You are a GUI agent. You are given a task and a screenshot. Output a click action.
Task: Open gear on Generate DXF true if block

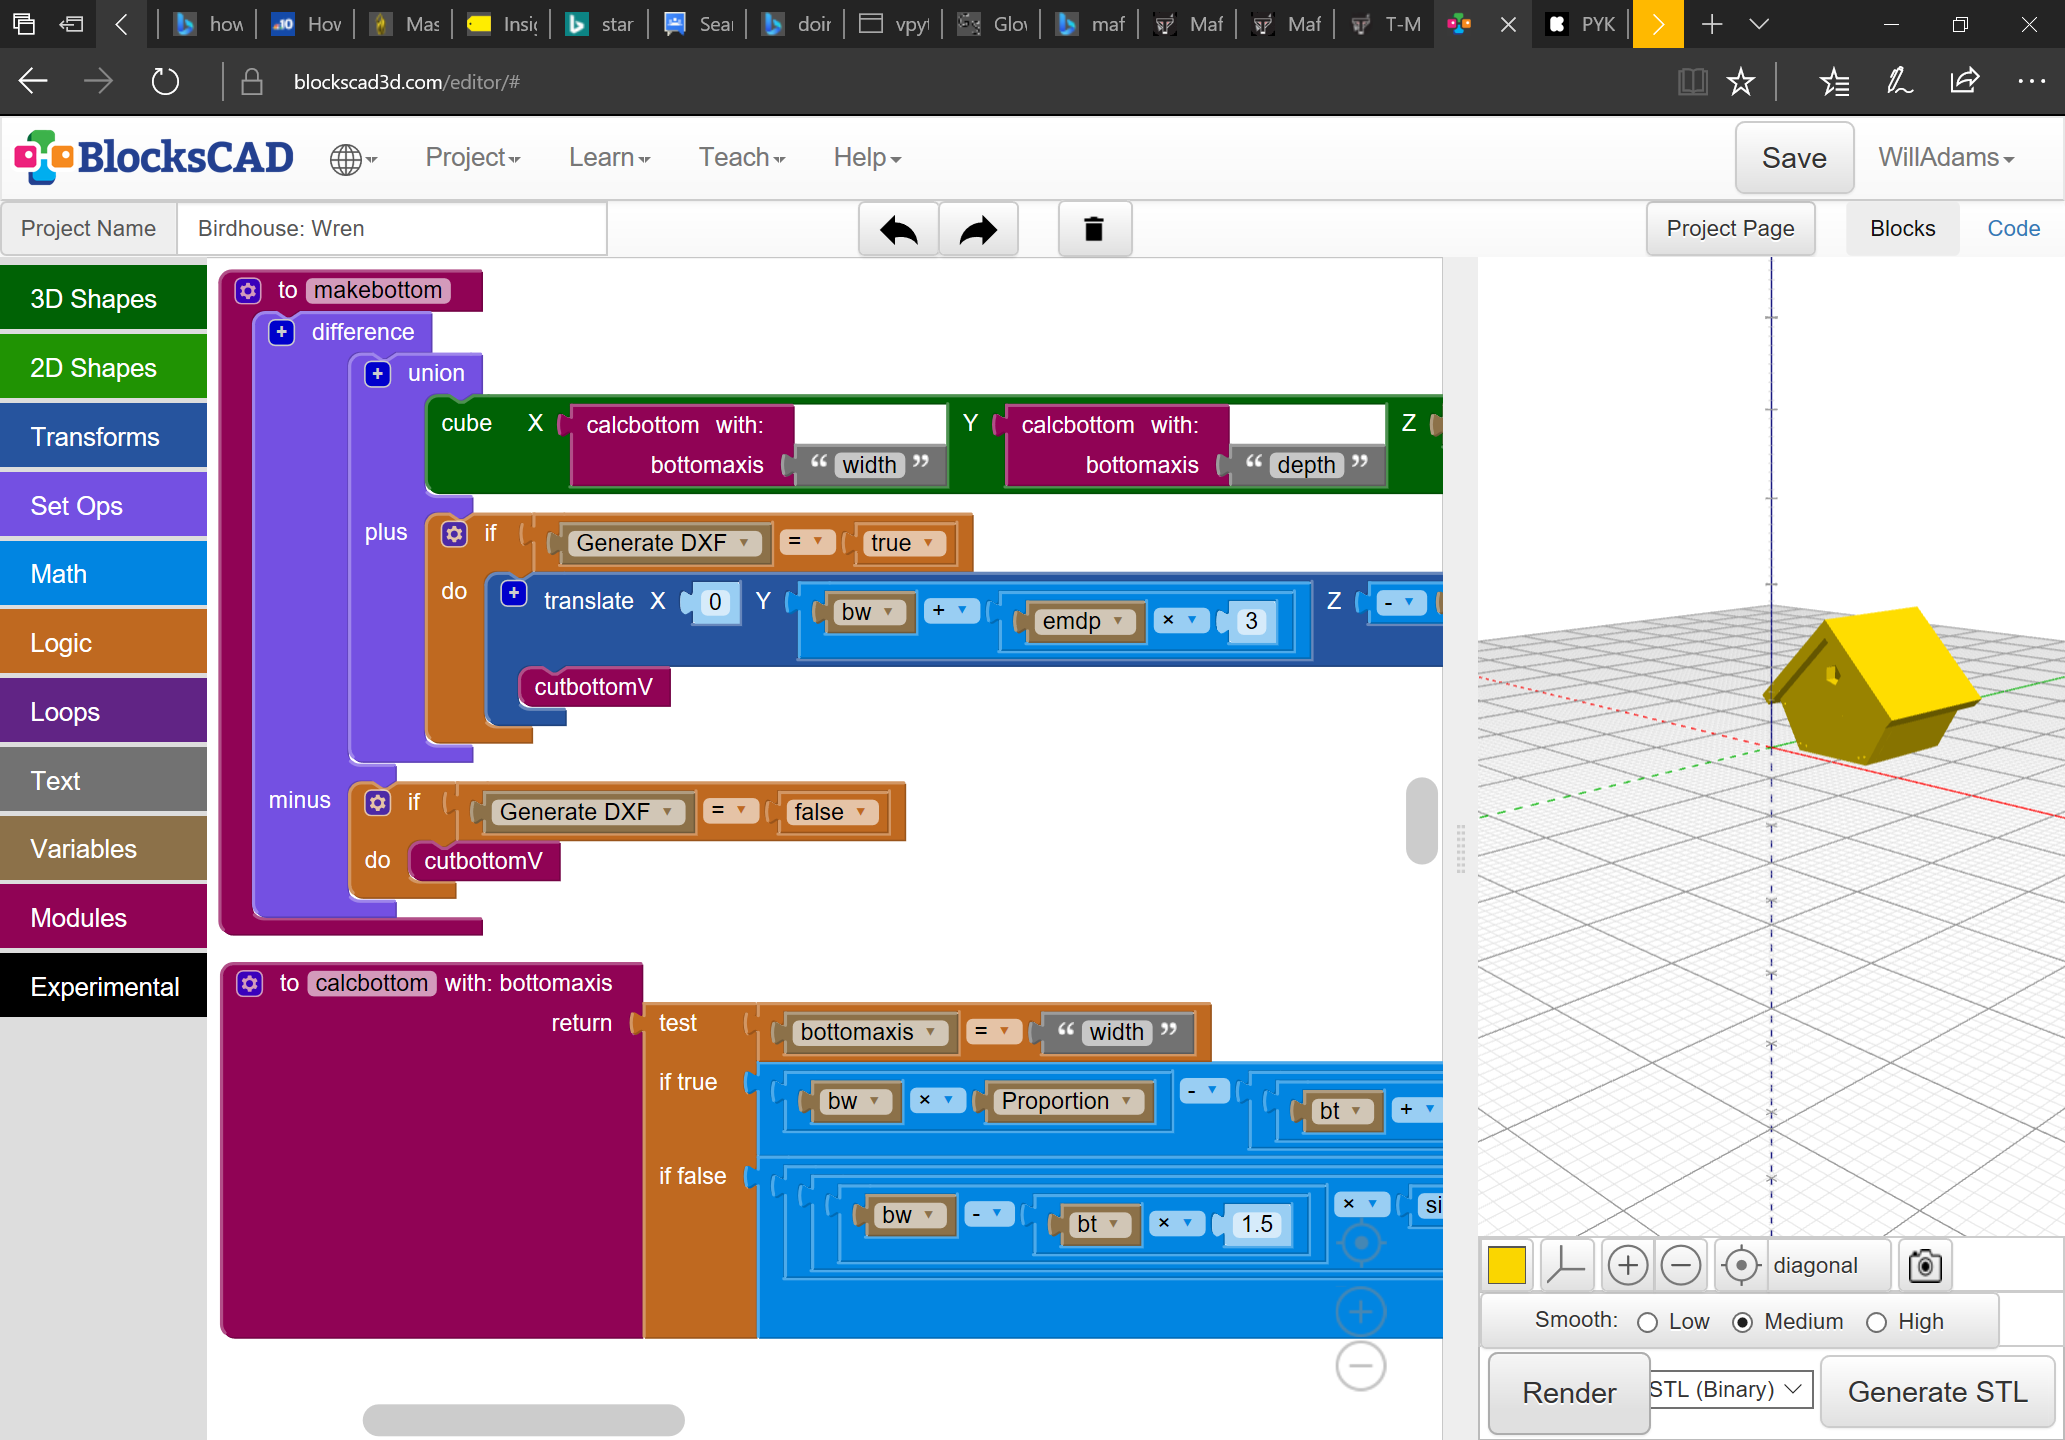tap(454, 534)
